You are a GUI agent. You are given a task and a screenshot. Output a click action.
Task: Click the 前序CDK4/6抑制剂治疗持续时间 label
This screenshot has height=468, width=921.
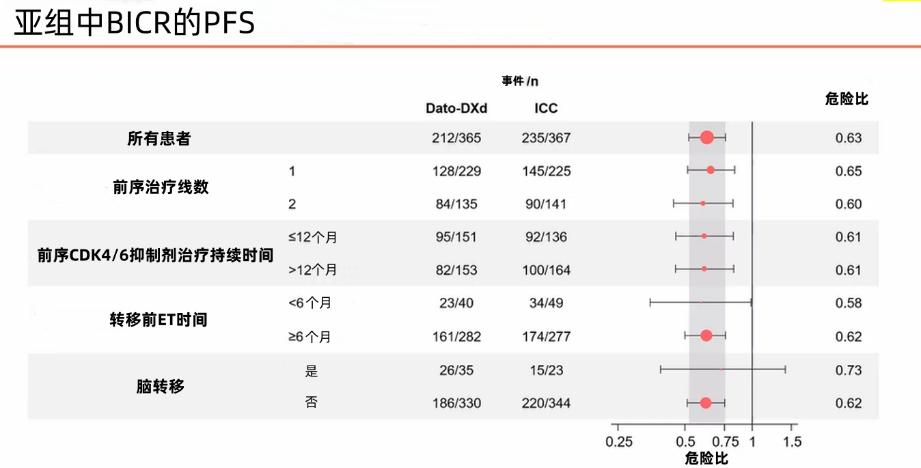point(155,254)
